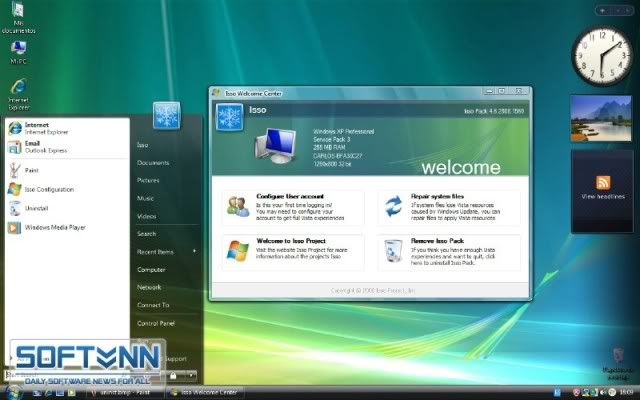Viewport: 640px width, 400px height.
Task: Click the snowflake user picture atop the Start menu
Action: (167, 116)
